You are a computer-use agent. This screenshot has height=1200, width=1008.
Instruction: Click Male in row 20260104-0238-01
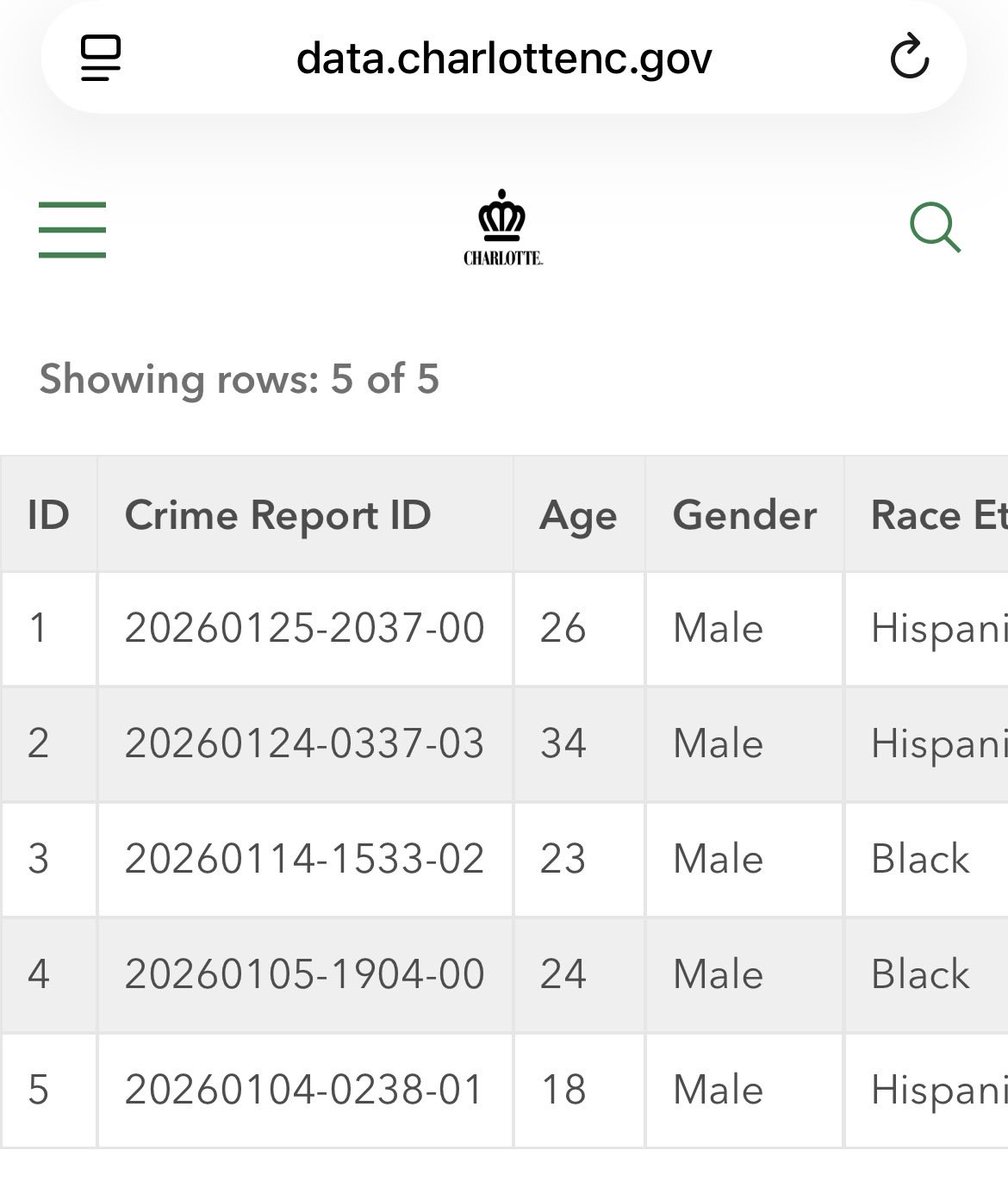pos(718,1090)
